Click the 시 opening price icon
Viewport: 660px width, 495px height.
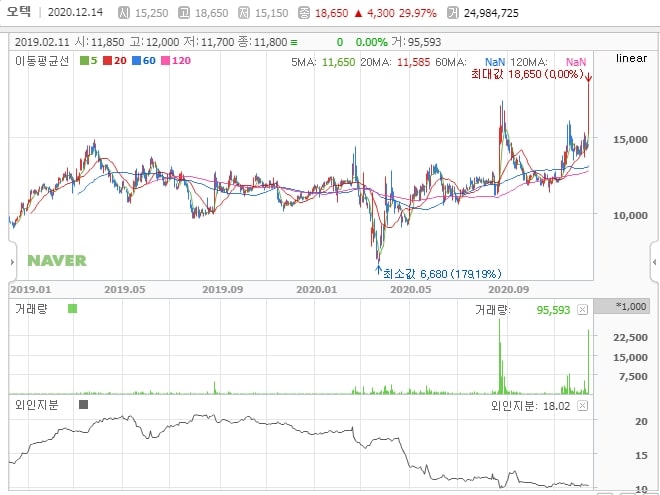click(124, 13)
